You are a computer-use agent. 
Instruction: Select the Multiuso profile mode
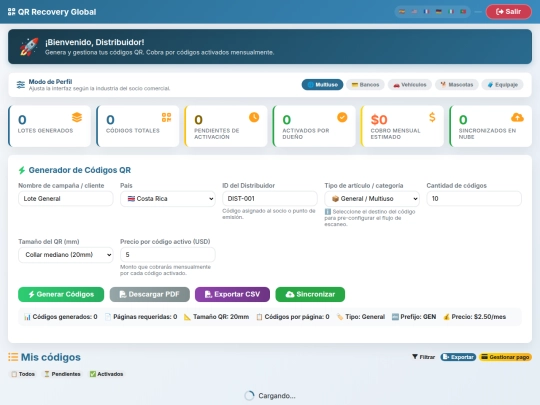click(322, 85)
